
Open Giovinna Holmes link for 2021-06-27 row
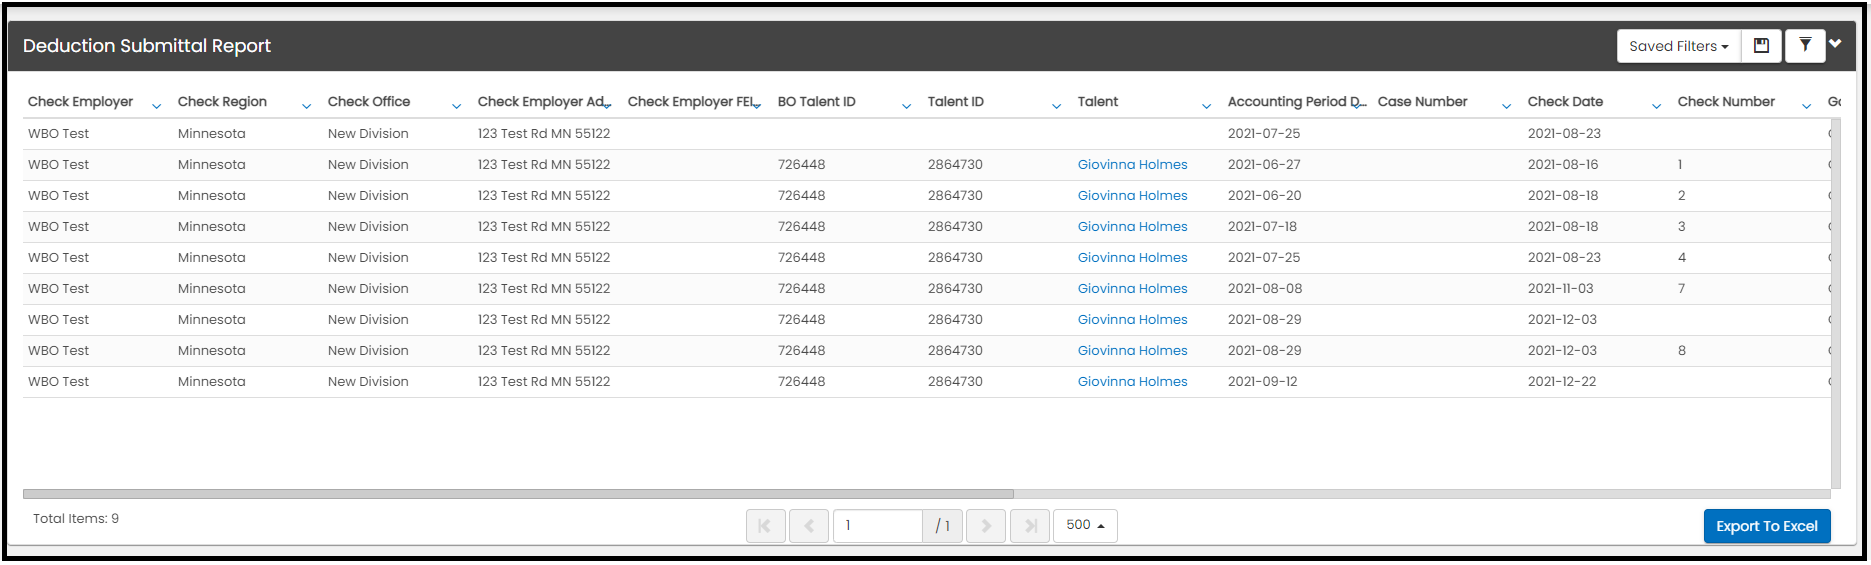click(x=1132, y=165)
